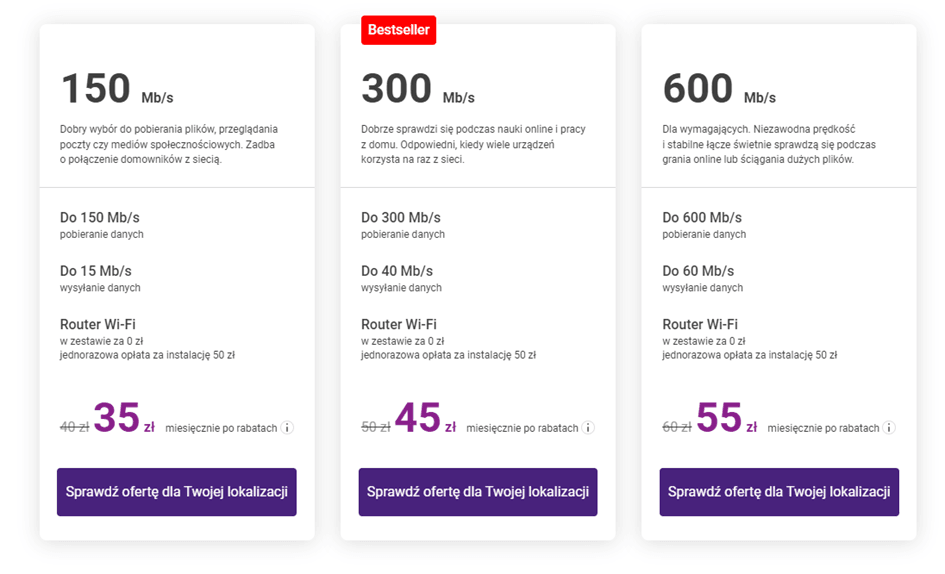Click 'Do 15 Mb/s' upload speed text
The height and width of the screenshot is (574, 945).
tap(96, 271)
